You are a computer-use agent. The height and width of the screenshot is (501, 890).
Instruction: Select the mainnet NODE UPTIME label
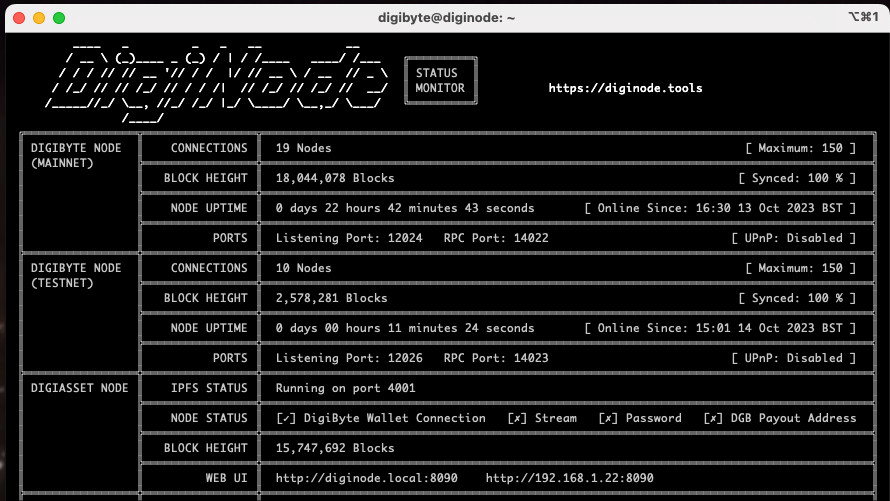(x=209, y=208)
